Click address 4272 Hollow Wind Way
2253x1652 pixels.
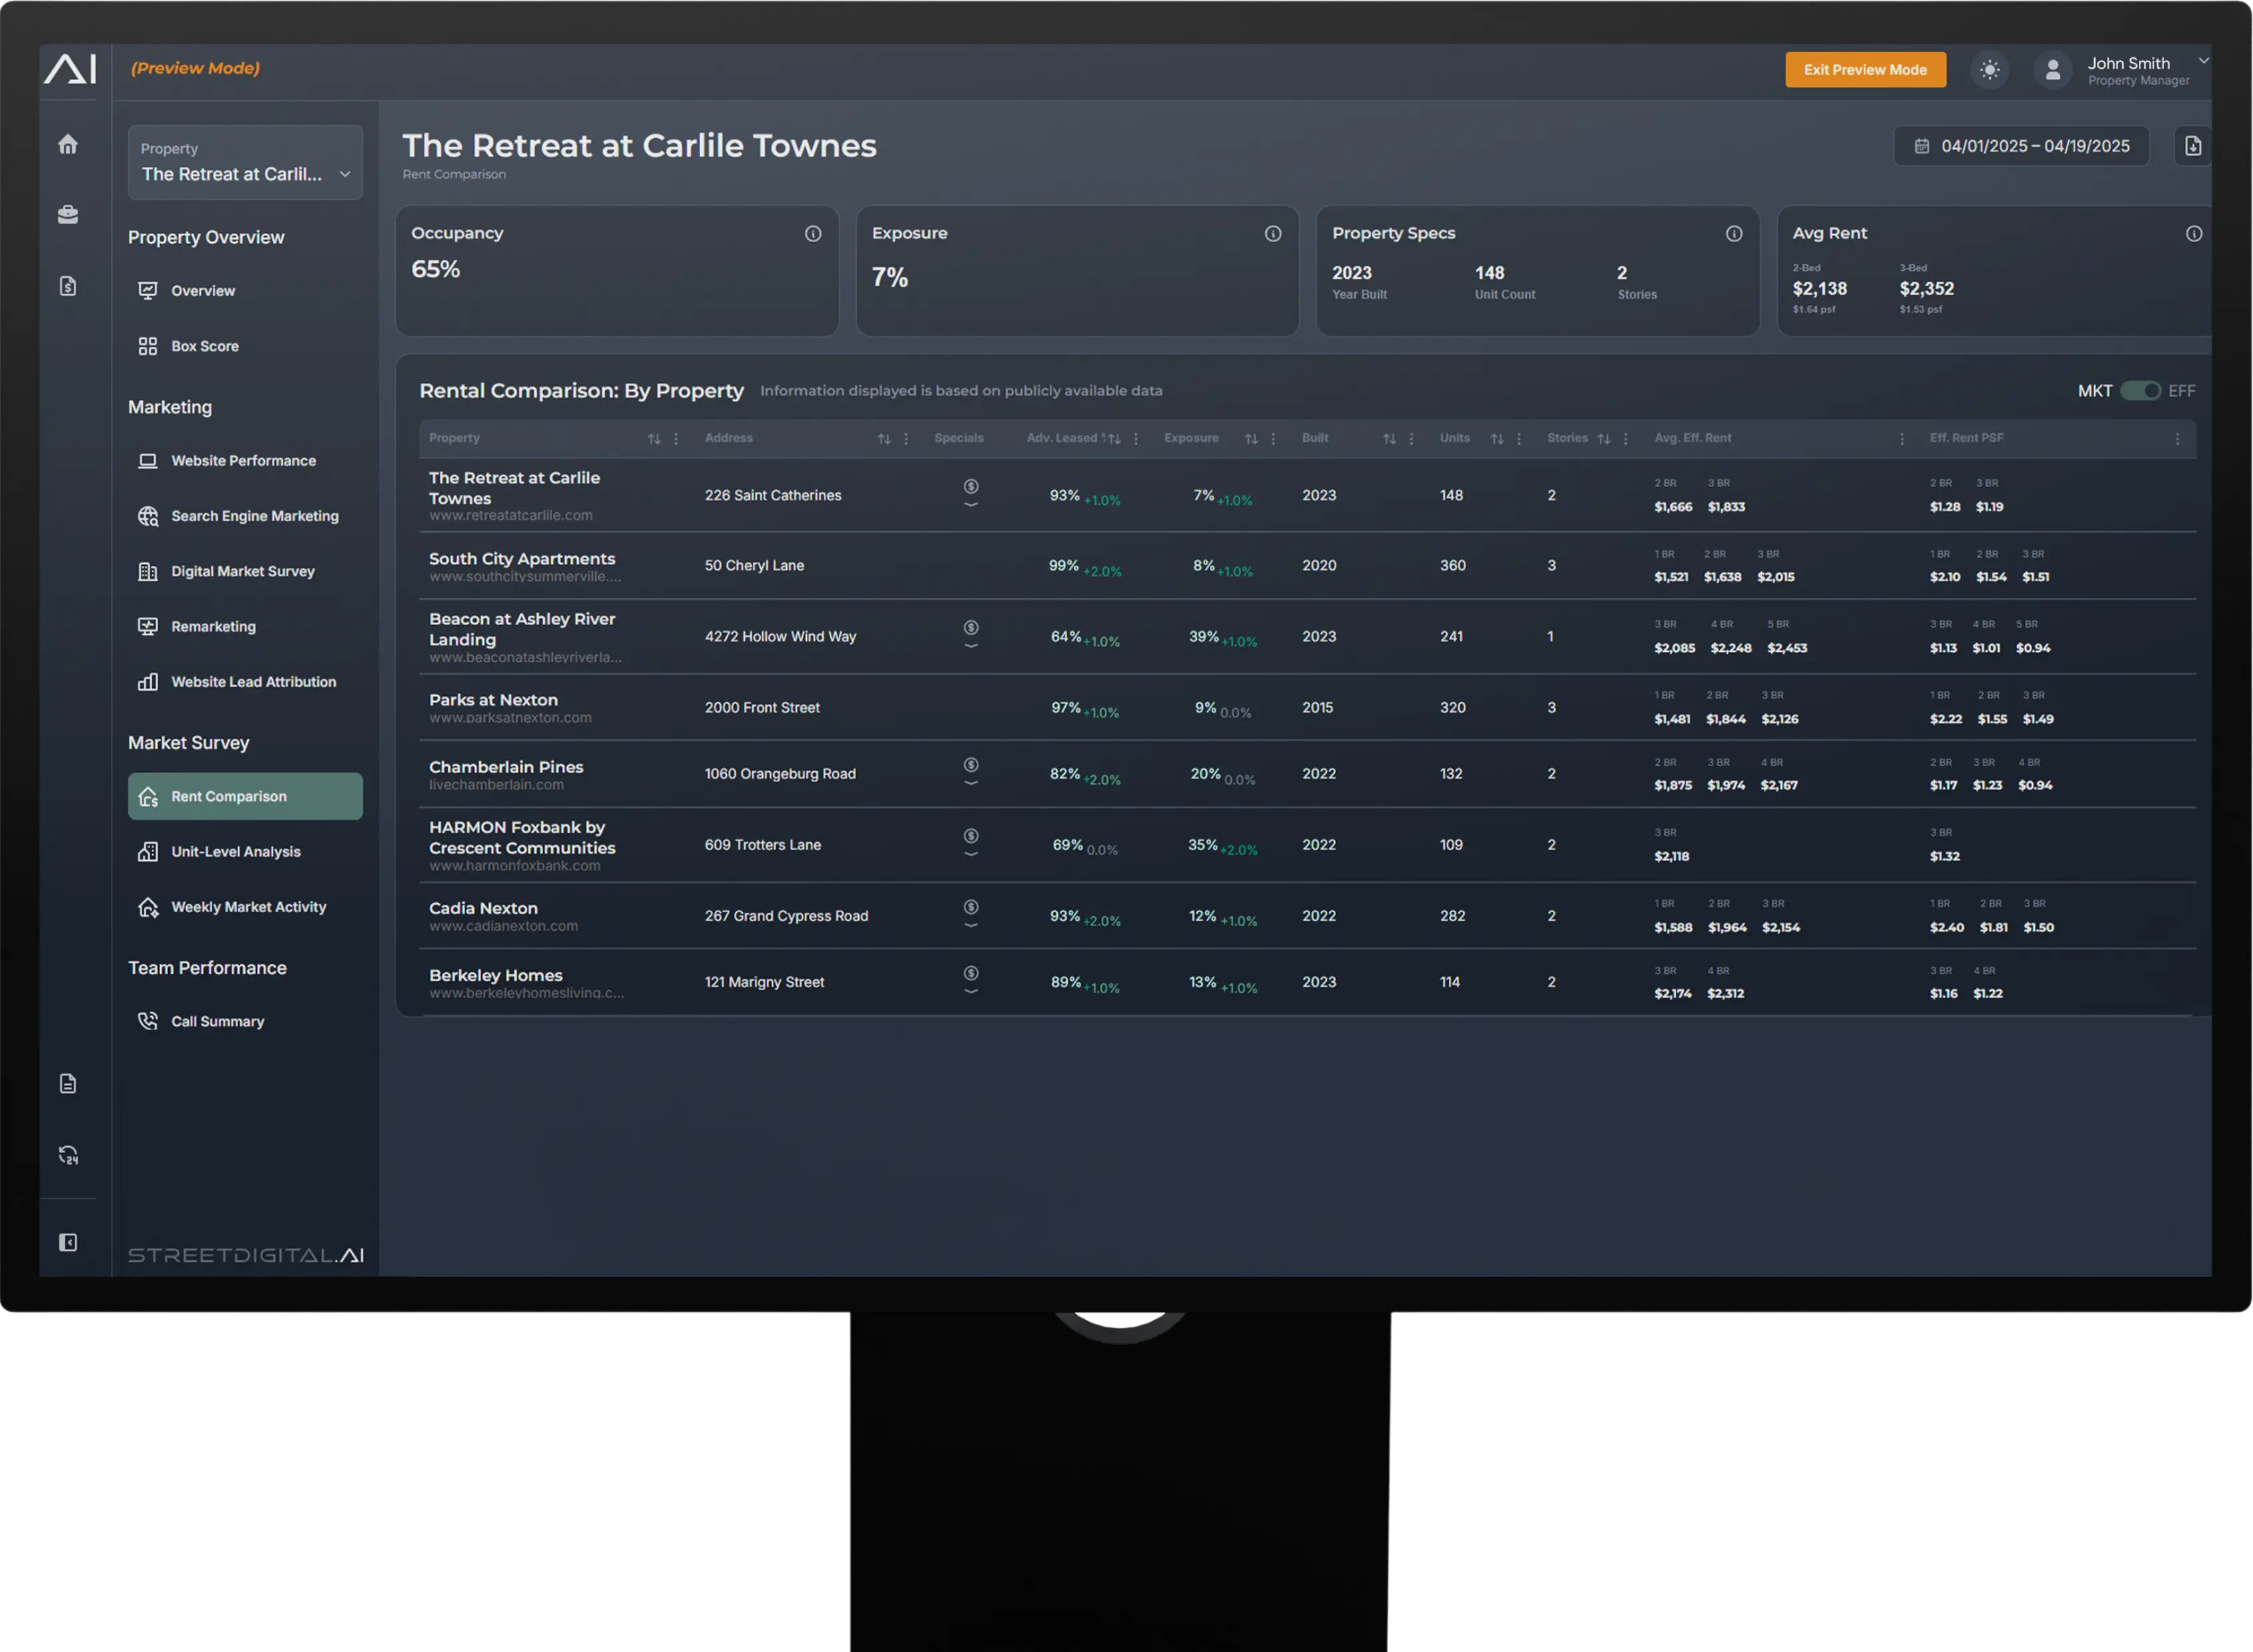click(780, 637)
